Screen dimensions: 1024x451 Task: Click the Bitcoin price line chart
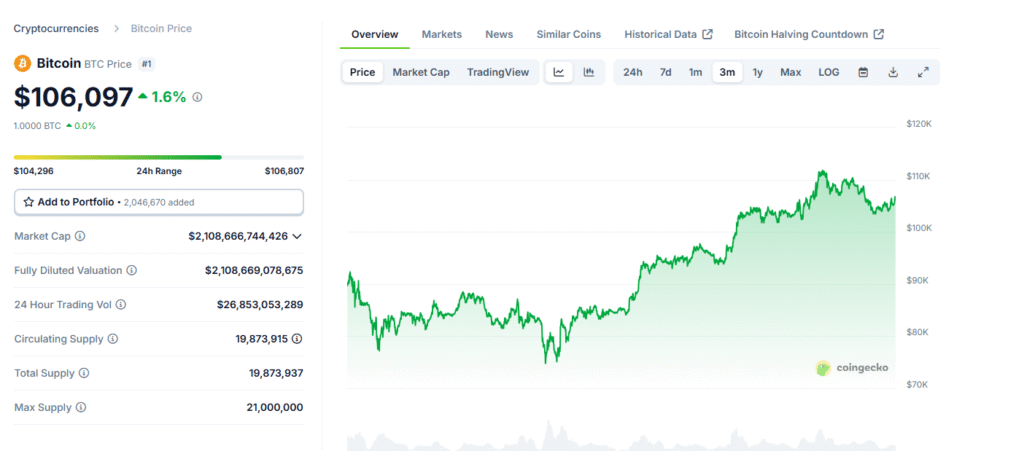click(x=621, y=268)
